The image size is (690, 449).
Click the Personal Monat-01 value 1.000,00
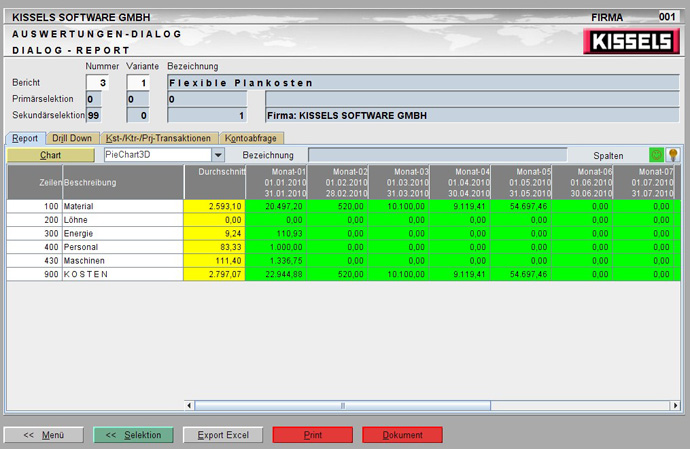(x=276, y=247)
